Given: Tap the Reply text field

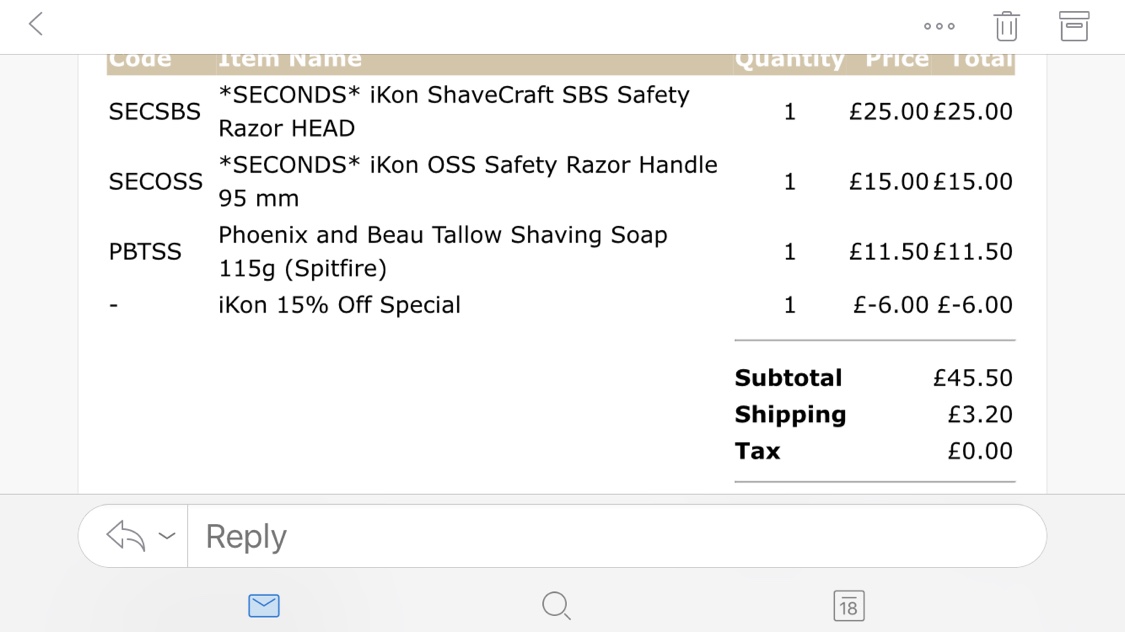Looking at the screenshot, I should [x=616, y=536].
